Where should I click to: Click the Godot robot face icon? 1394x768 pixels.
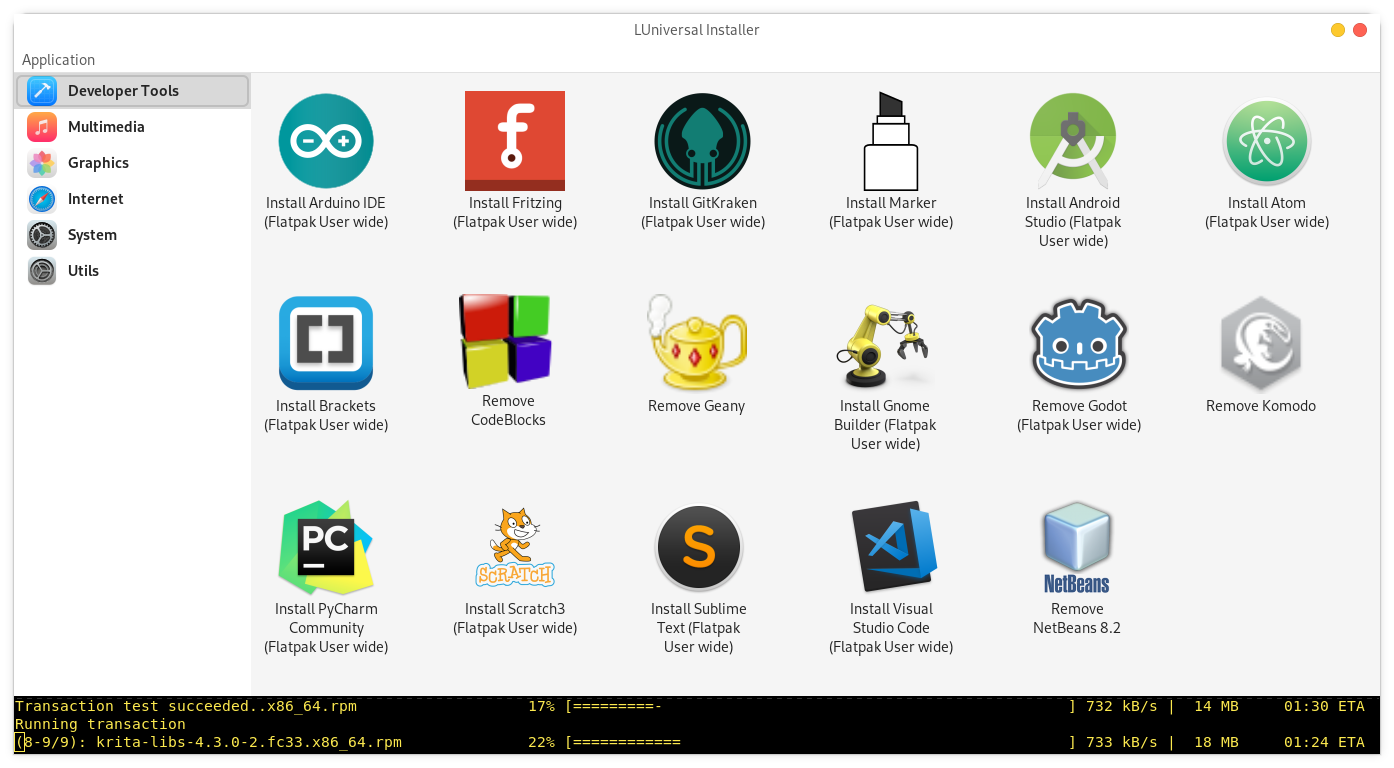(x=1079, y=343)
